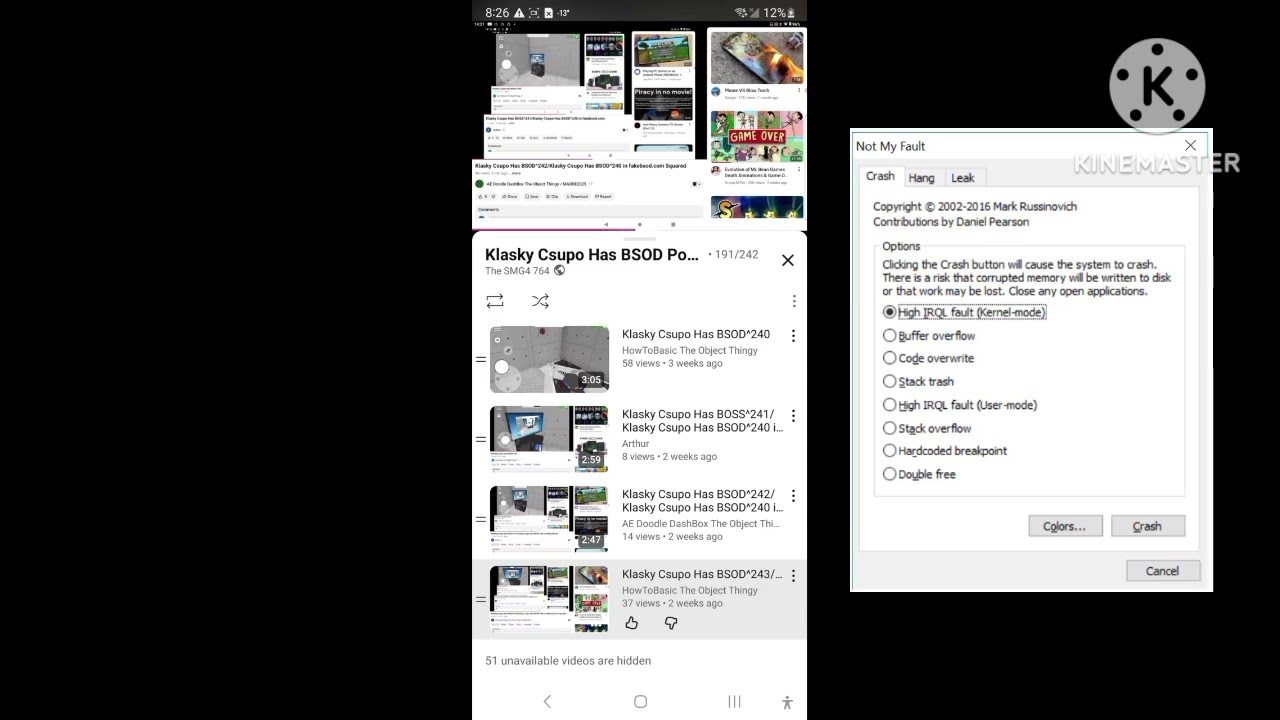The width and height of the screenshot is (1280, 720).
Task: Open the BSOD^243 video thumbnail
Action: pos(549,599)
